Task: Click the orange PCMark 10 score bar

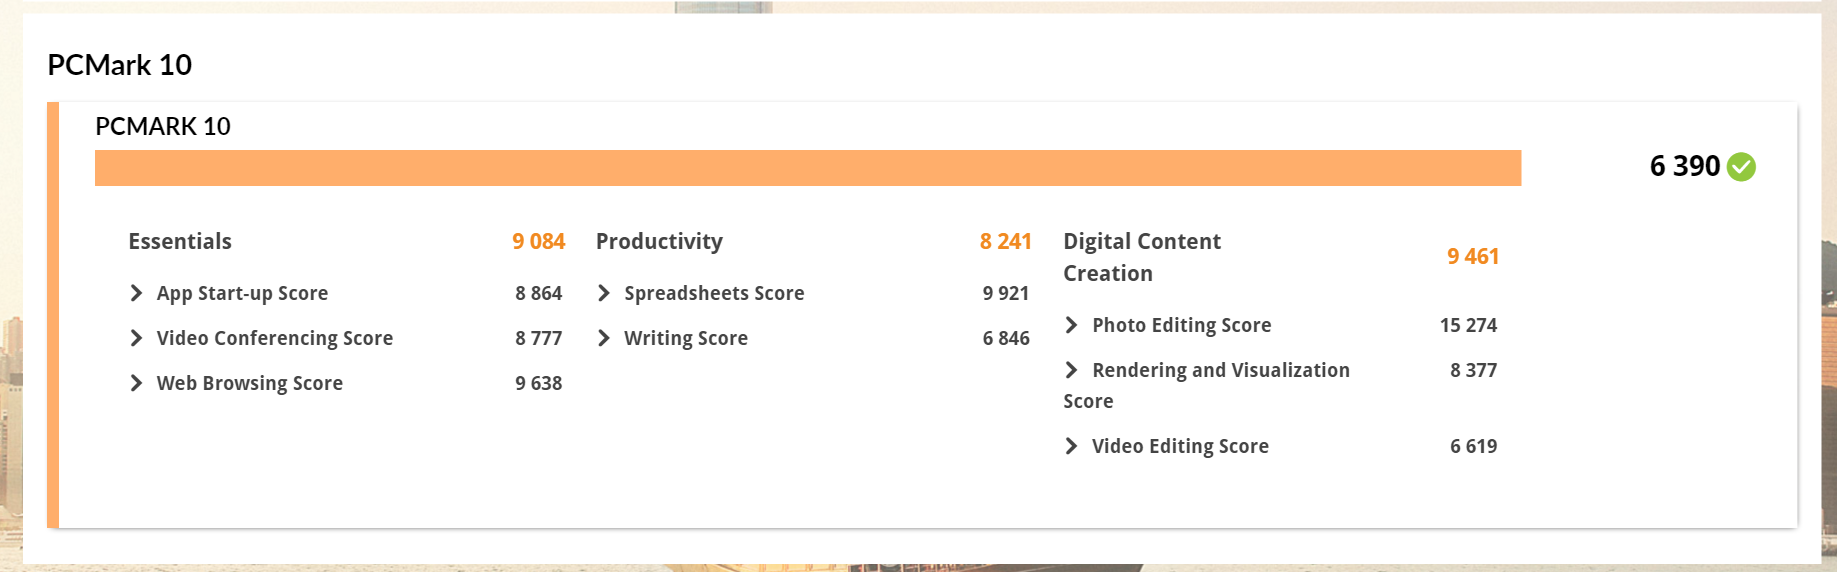Action: point(807,168)
